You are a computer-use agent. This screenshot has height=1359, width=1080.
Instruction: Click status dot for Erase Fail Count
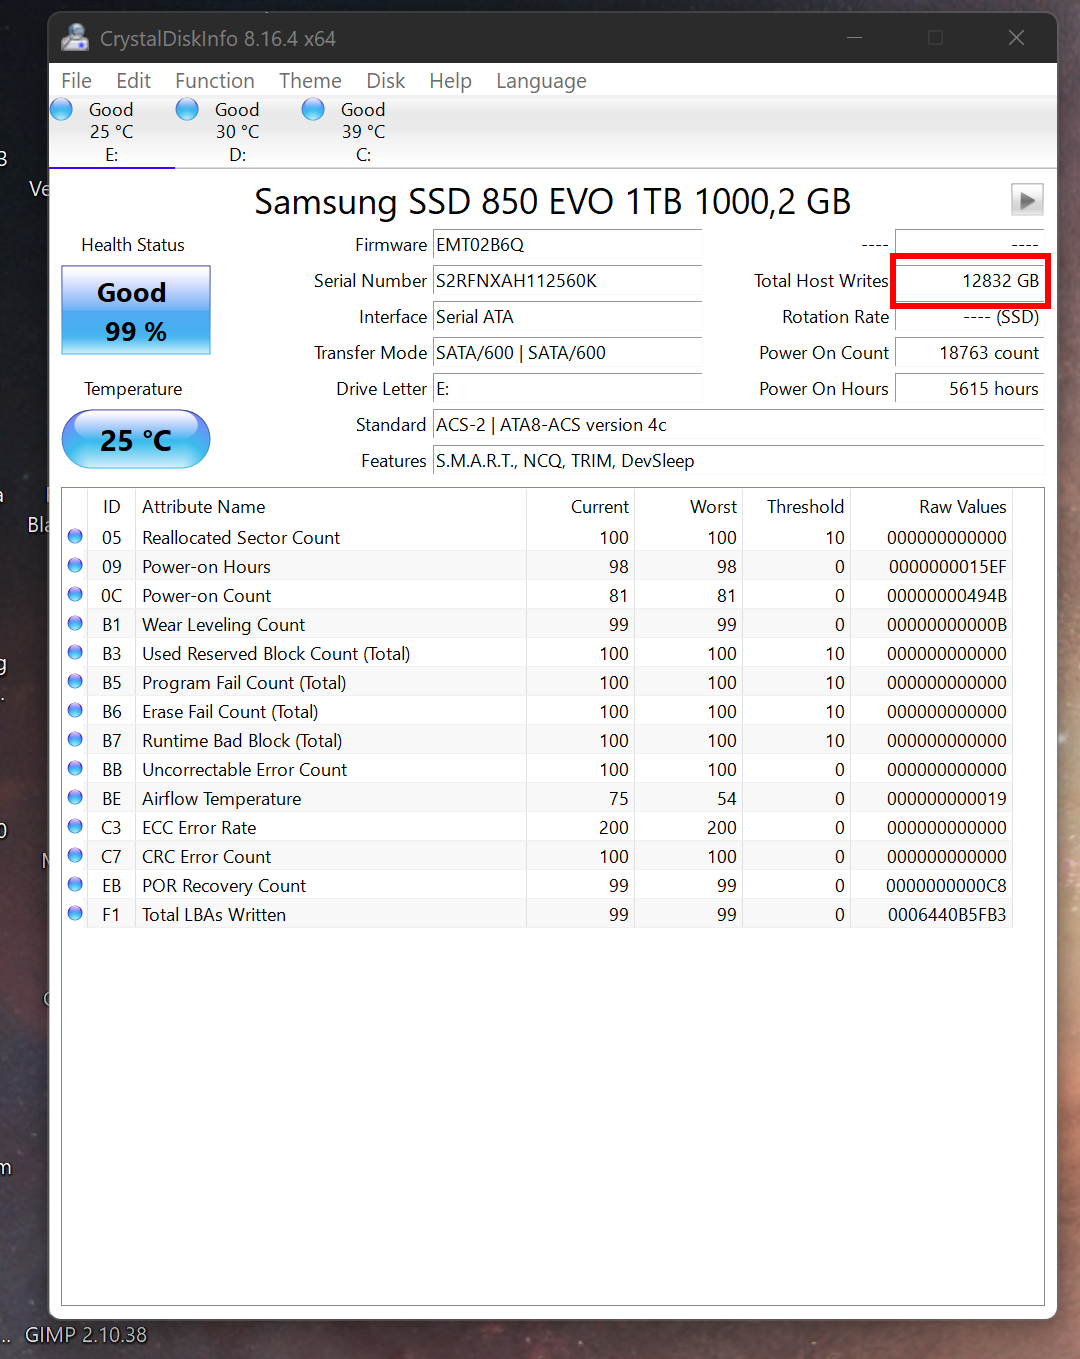pyautogui.click(x=75, y=710)
